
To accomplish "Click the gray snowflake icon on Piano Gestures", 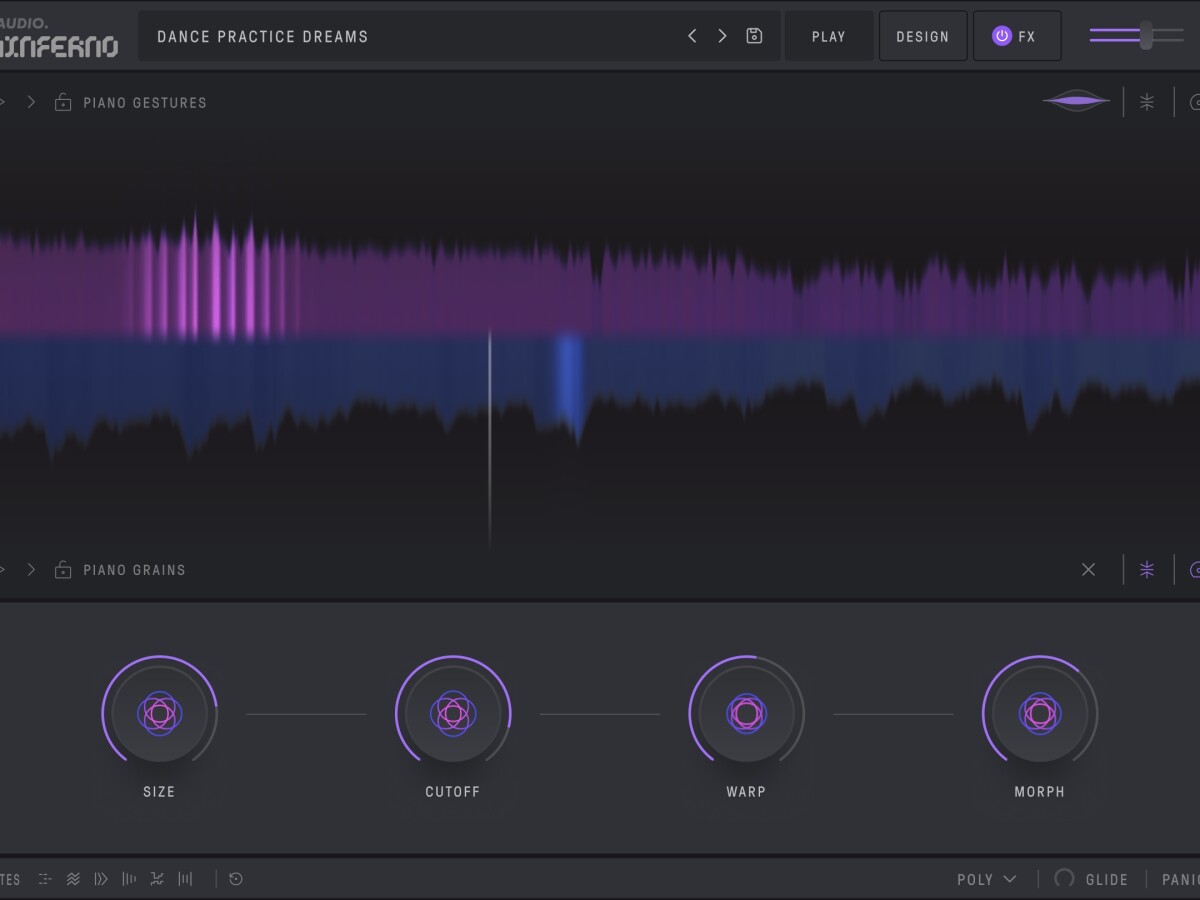I will coord(1147,101).
